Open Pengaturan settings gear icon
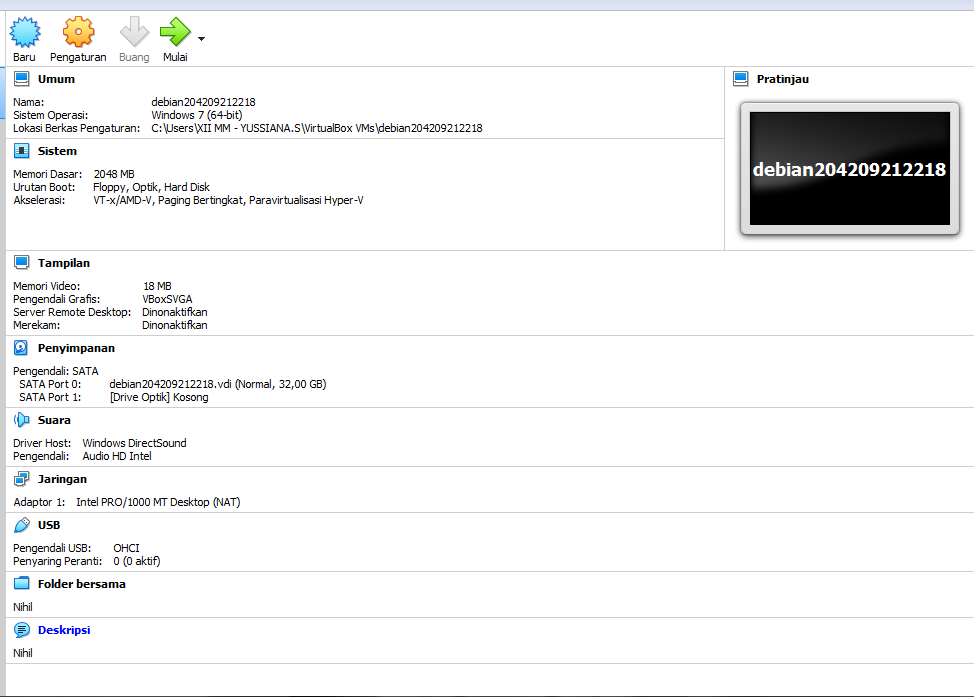974x697 pixels. click(78, 32)
